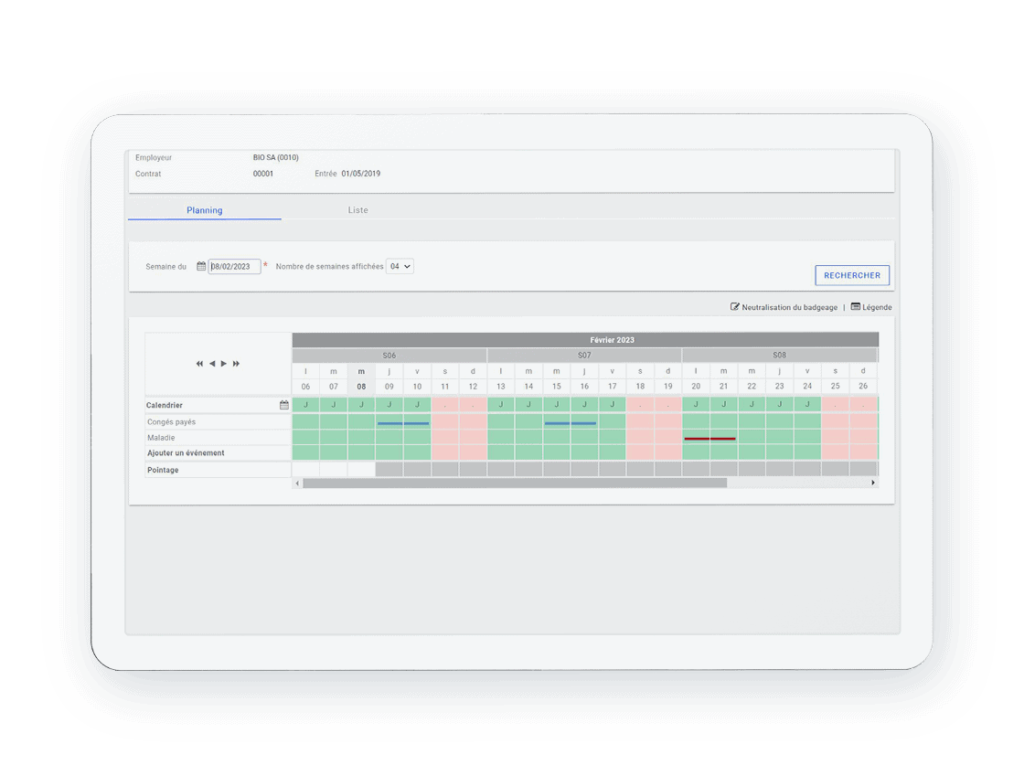Select the blue Congés payés bar in week S06

[x=403, y=423]
